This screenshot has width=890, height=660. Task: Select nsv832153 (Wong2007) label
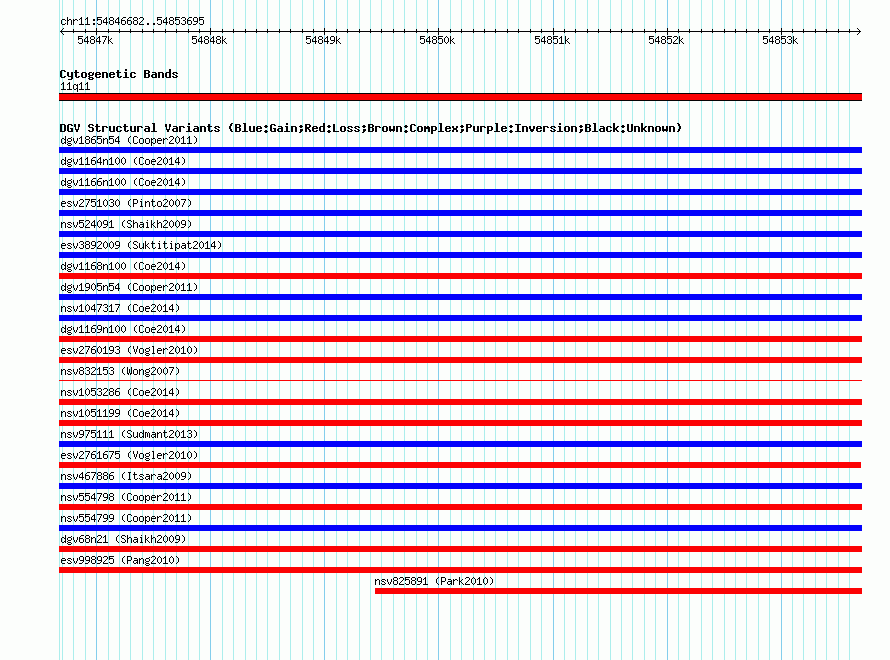[120, 371]
